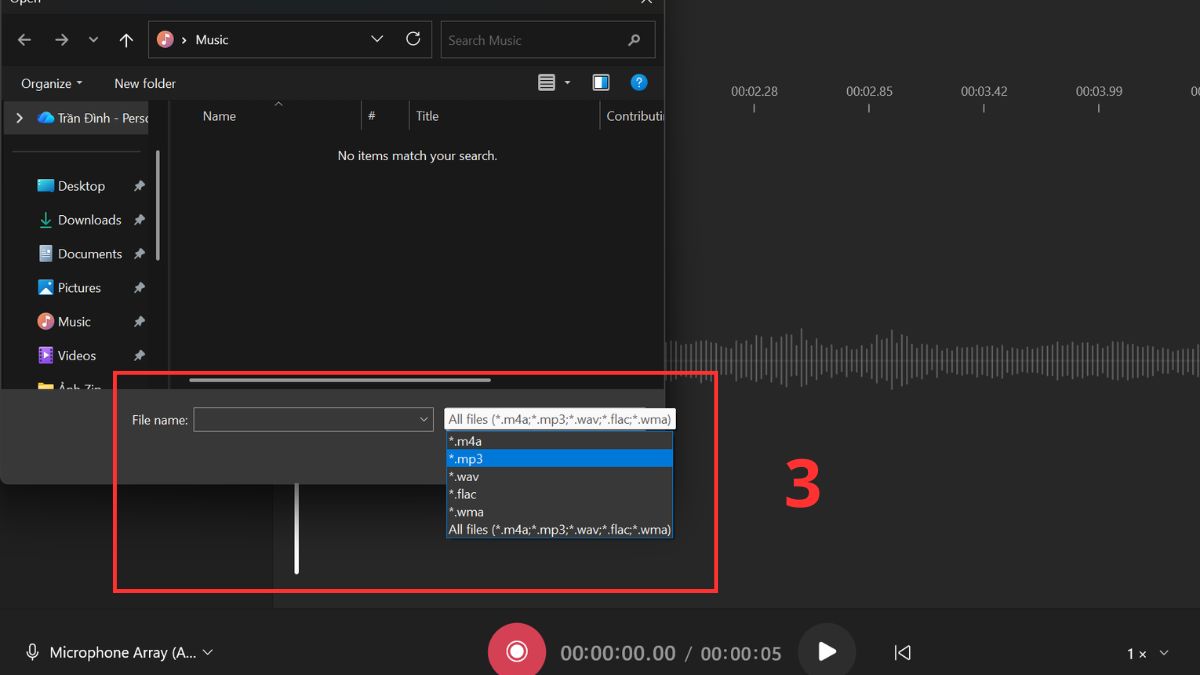Create a New folder
This screenshot has width=1200, height=675.
(x=145, y=83)
